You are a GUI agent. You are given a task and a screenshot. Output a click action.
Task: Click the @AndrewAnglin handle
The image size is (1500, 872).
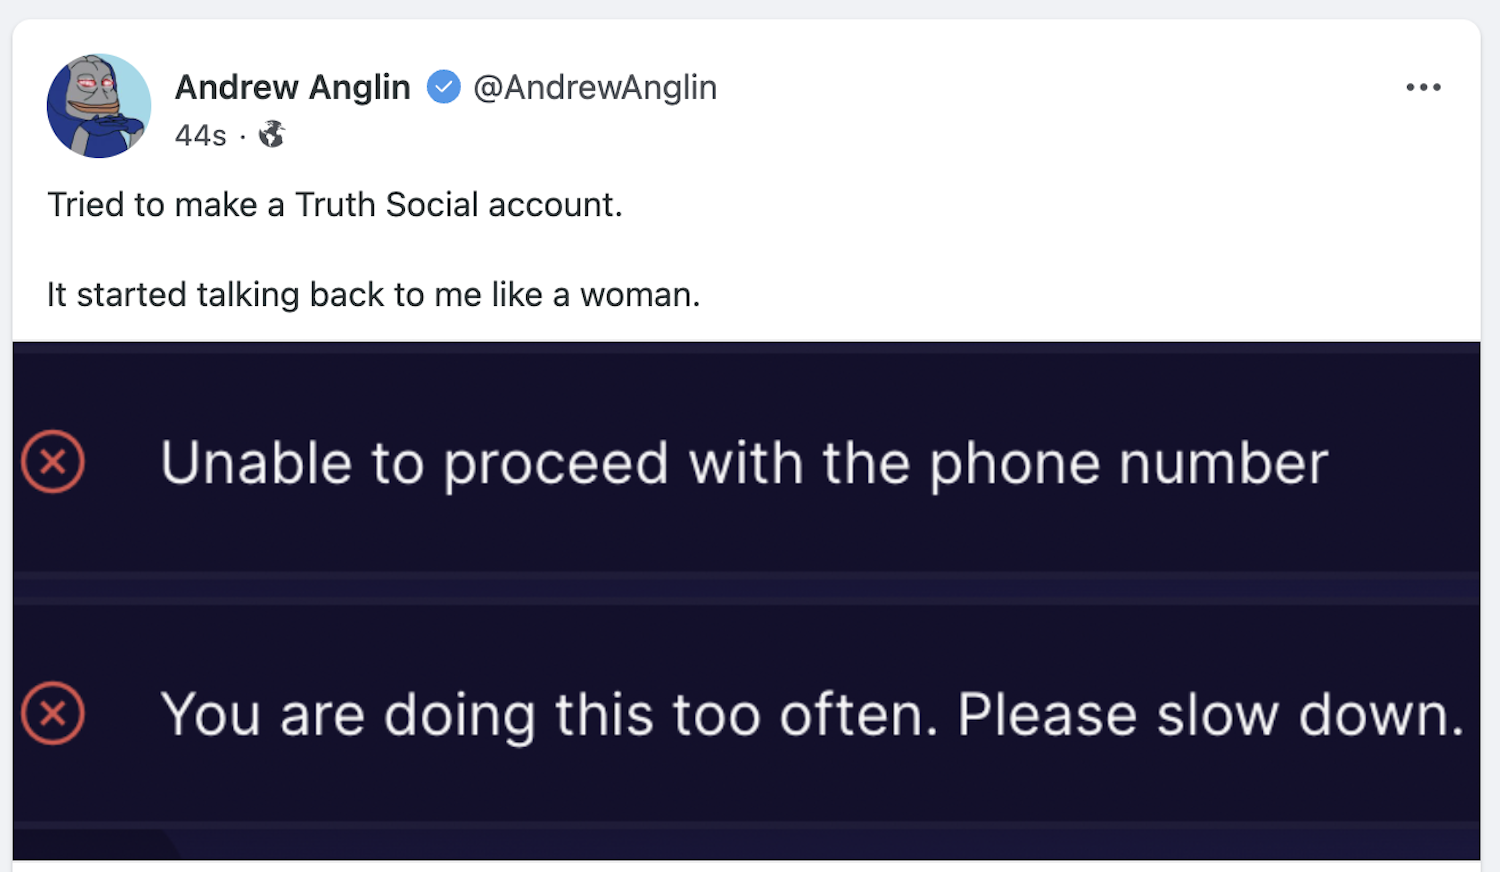pos(595,88)
